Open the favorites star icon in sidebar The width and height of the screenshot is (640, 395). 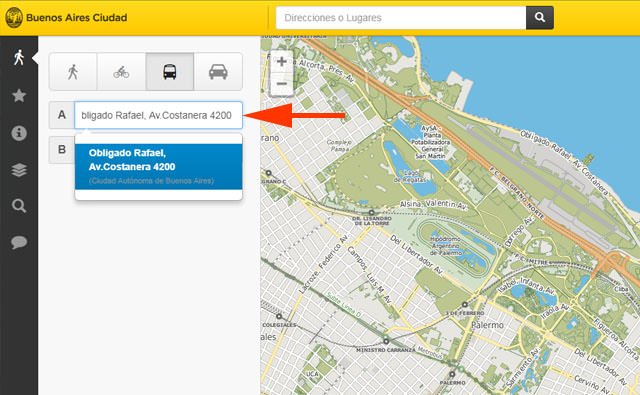pos(19,96)
